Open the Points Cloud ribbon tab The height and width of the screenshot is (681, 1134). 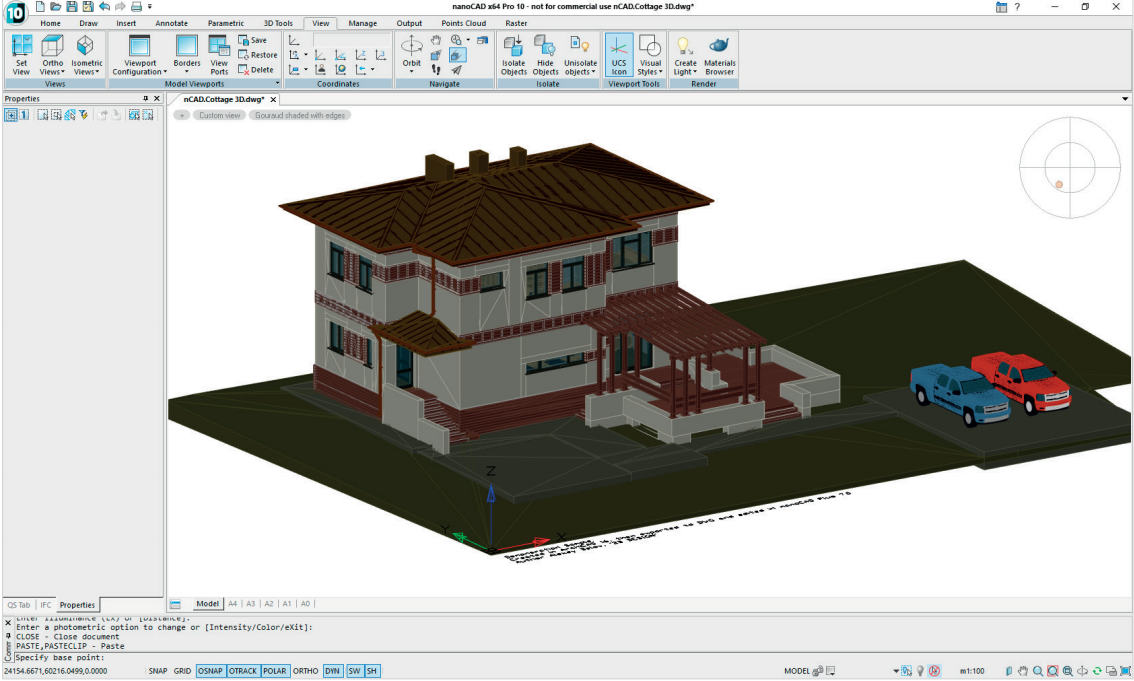click(464, 23)
